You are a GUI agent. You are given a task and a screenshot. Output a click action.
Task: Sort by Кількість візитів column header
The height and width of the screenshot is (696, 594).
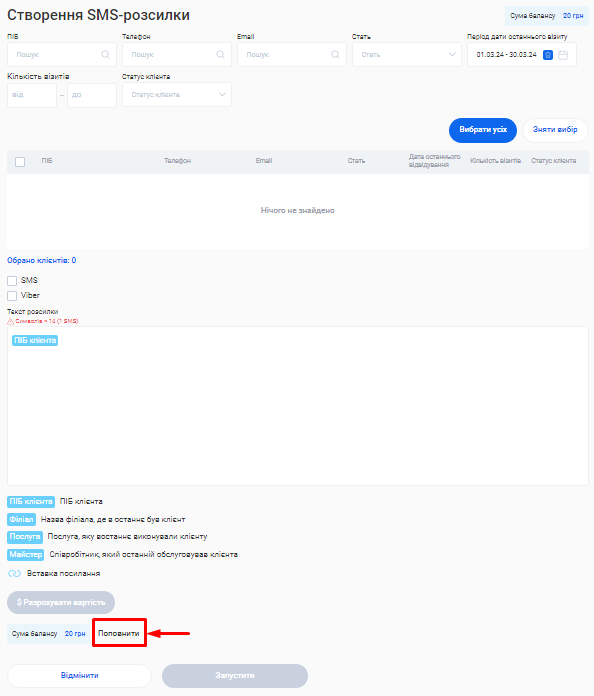point(495,161)
